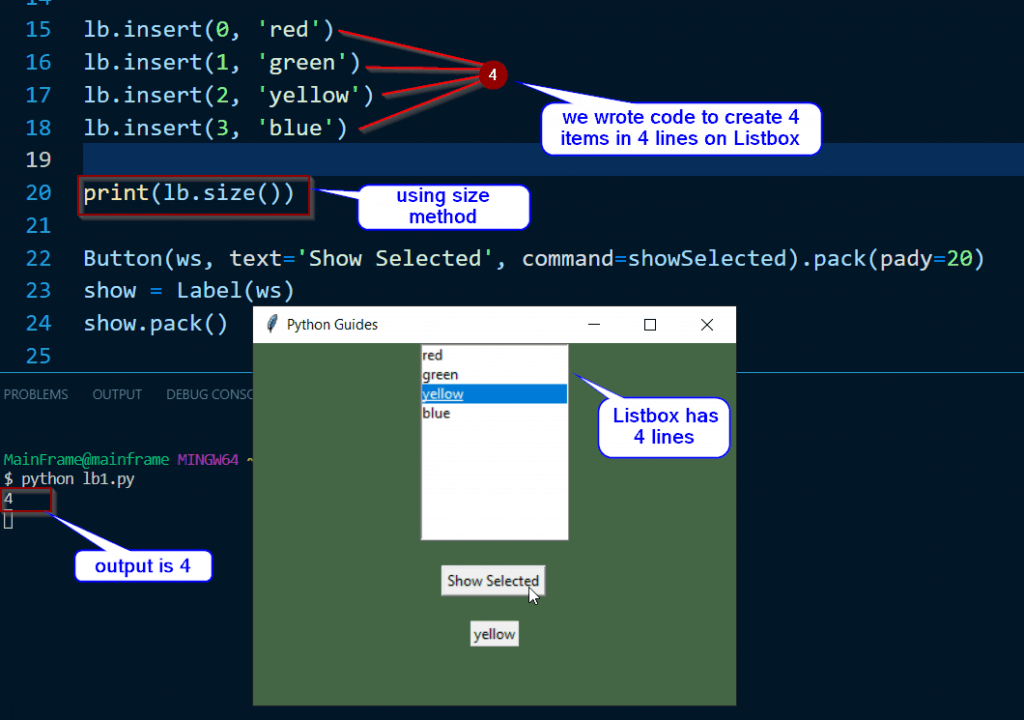The width and height of the screenshot is (1024, 720).
Task: Click the mouse cursor icon near Show Selected
Action: pyautogui.click(x=533, y=593)
